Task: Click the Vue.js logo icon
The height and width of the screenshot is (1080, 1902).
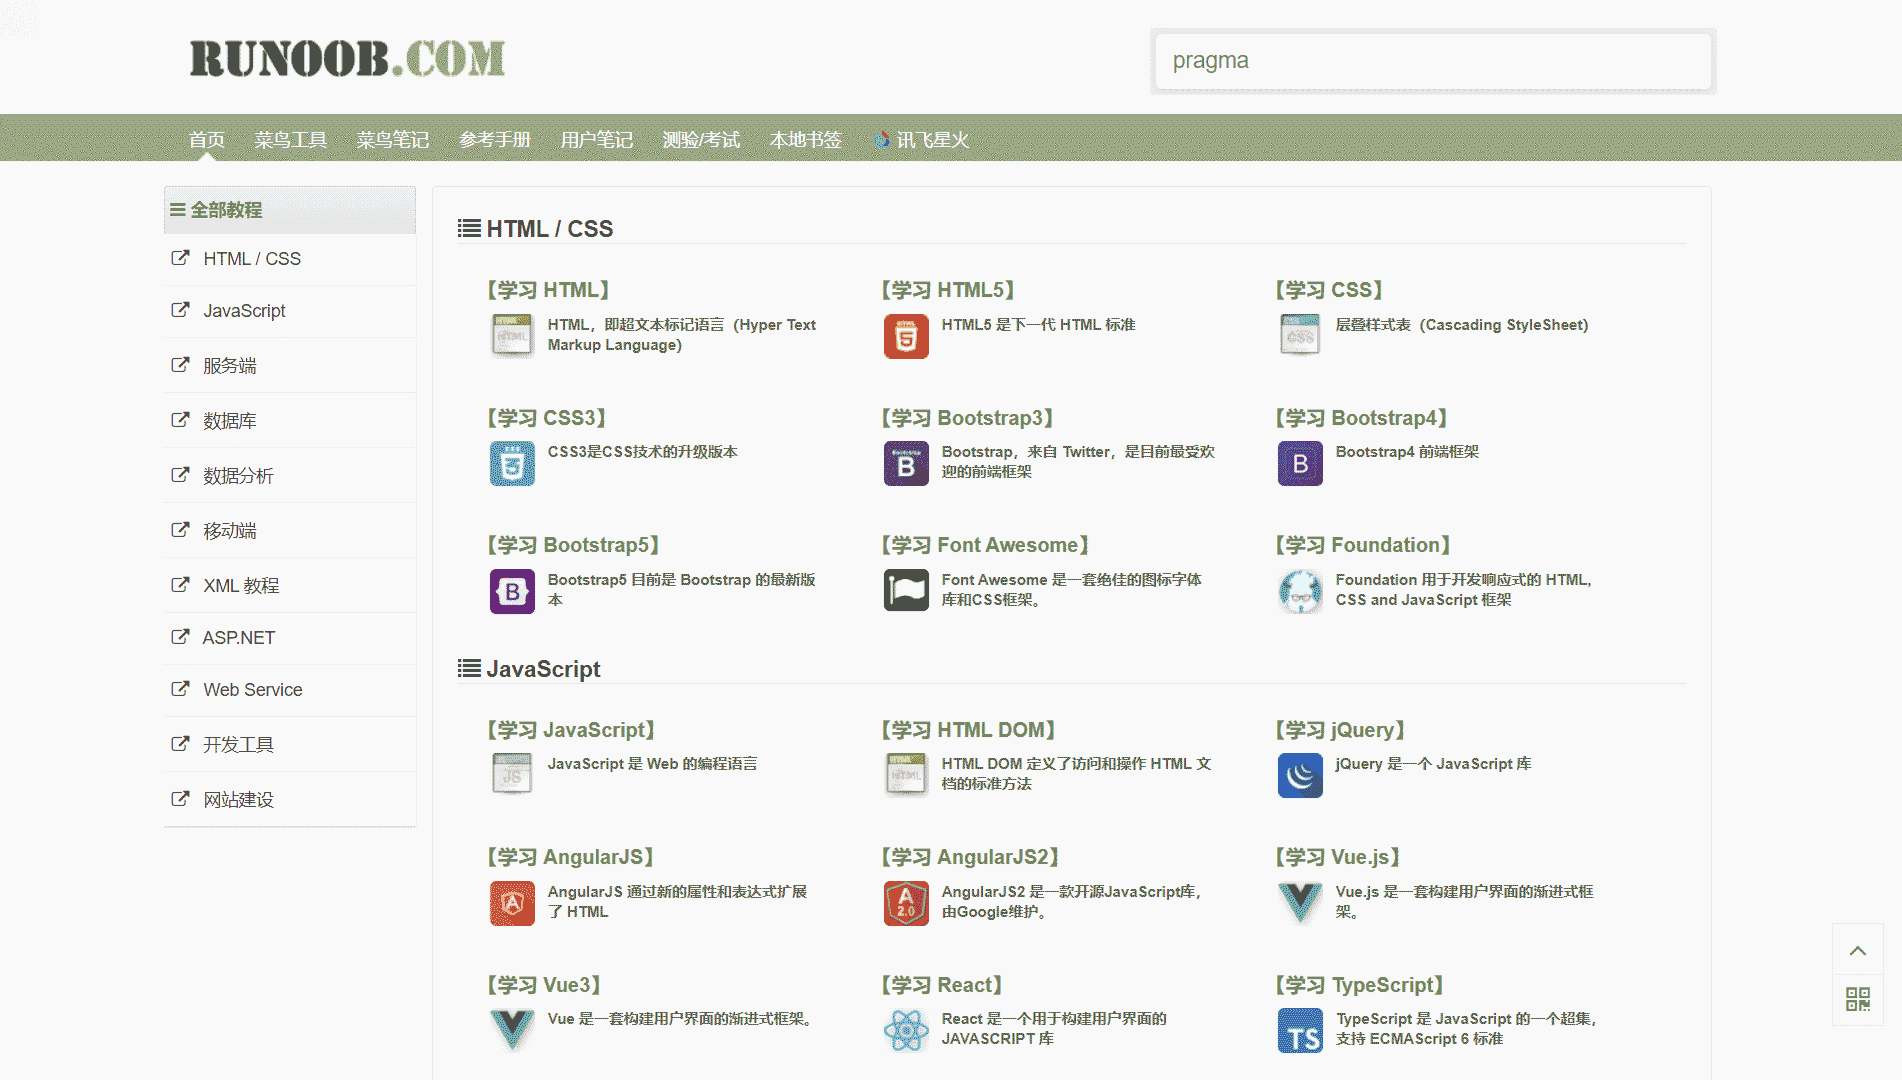Action: coord(1300,903)
